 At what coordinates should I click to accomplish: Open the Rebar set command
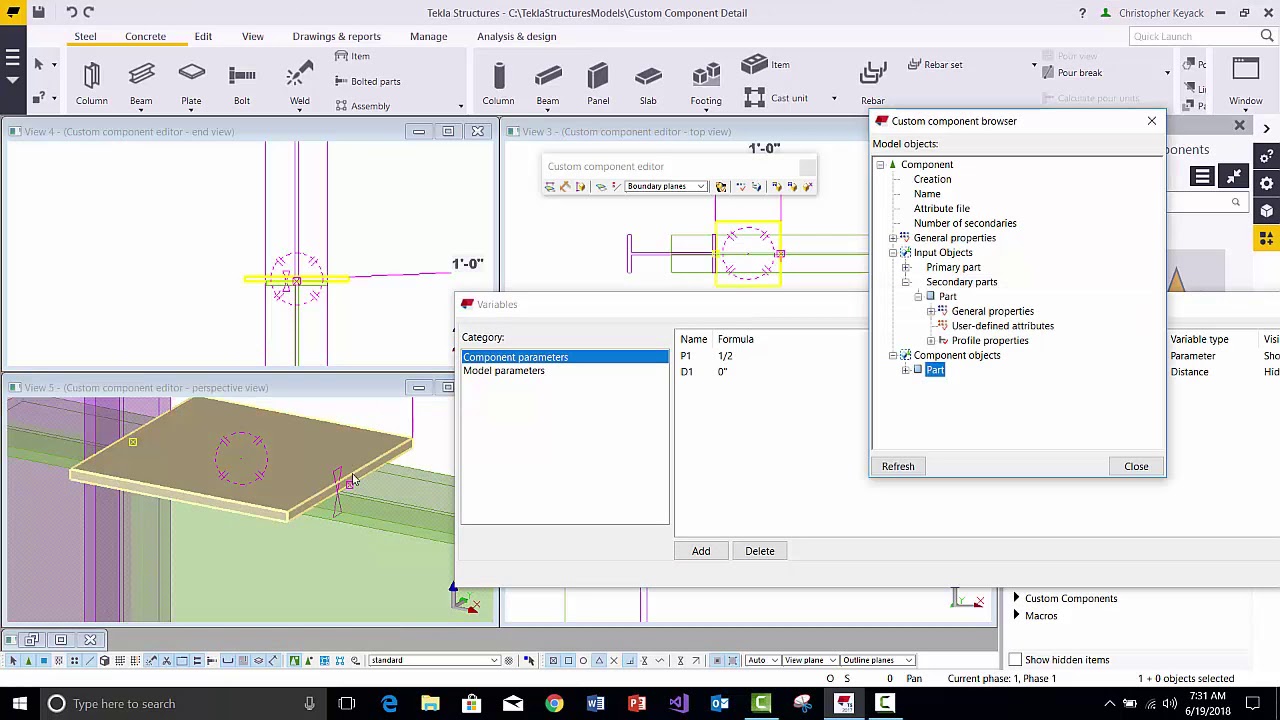coord(935,65)
